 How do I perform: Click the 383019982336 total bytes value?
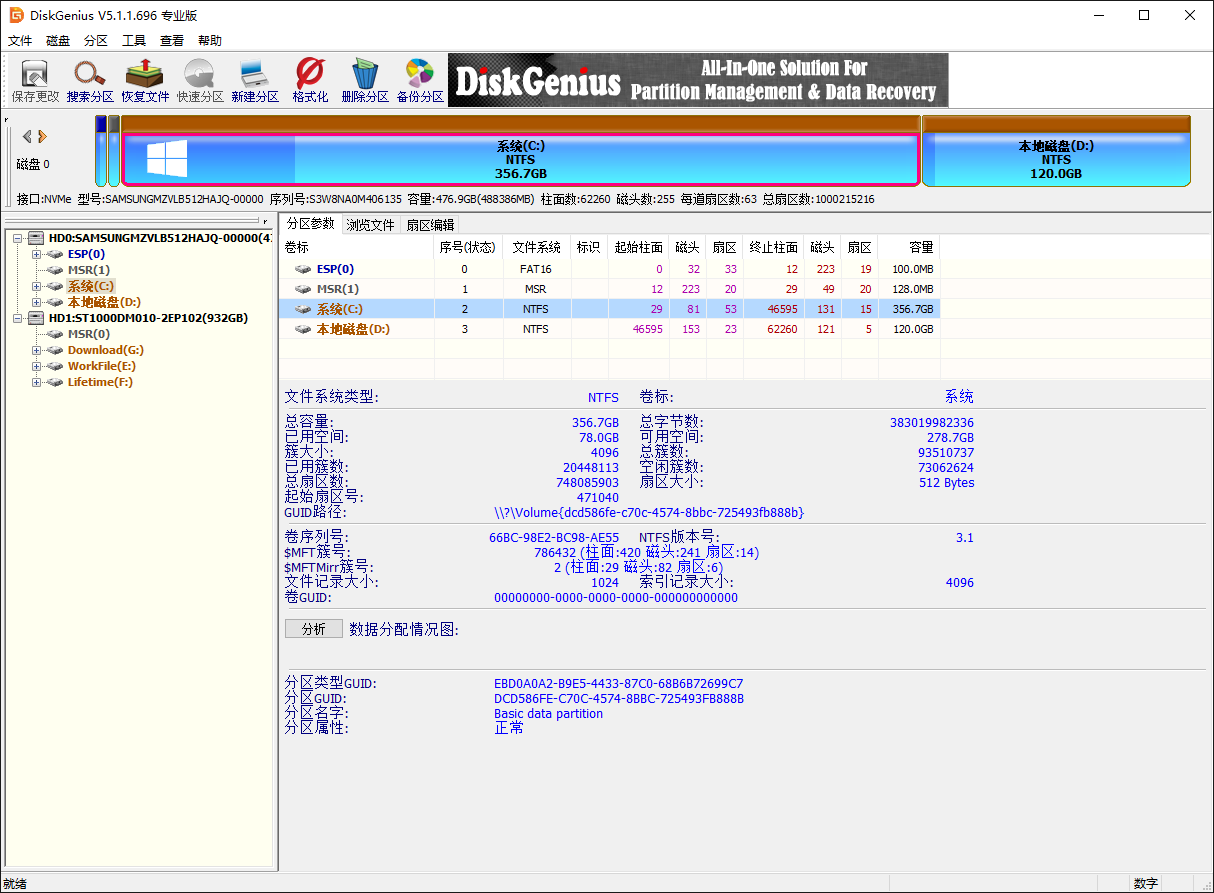pyautogui.click(x=932, y=423)
